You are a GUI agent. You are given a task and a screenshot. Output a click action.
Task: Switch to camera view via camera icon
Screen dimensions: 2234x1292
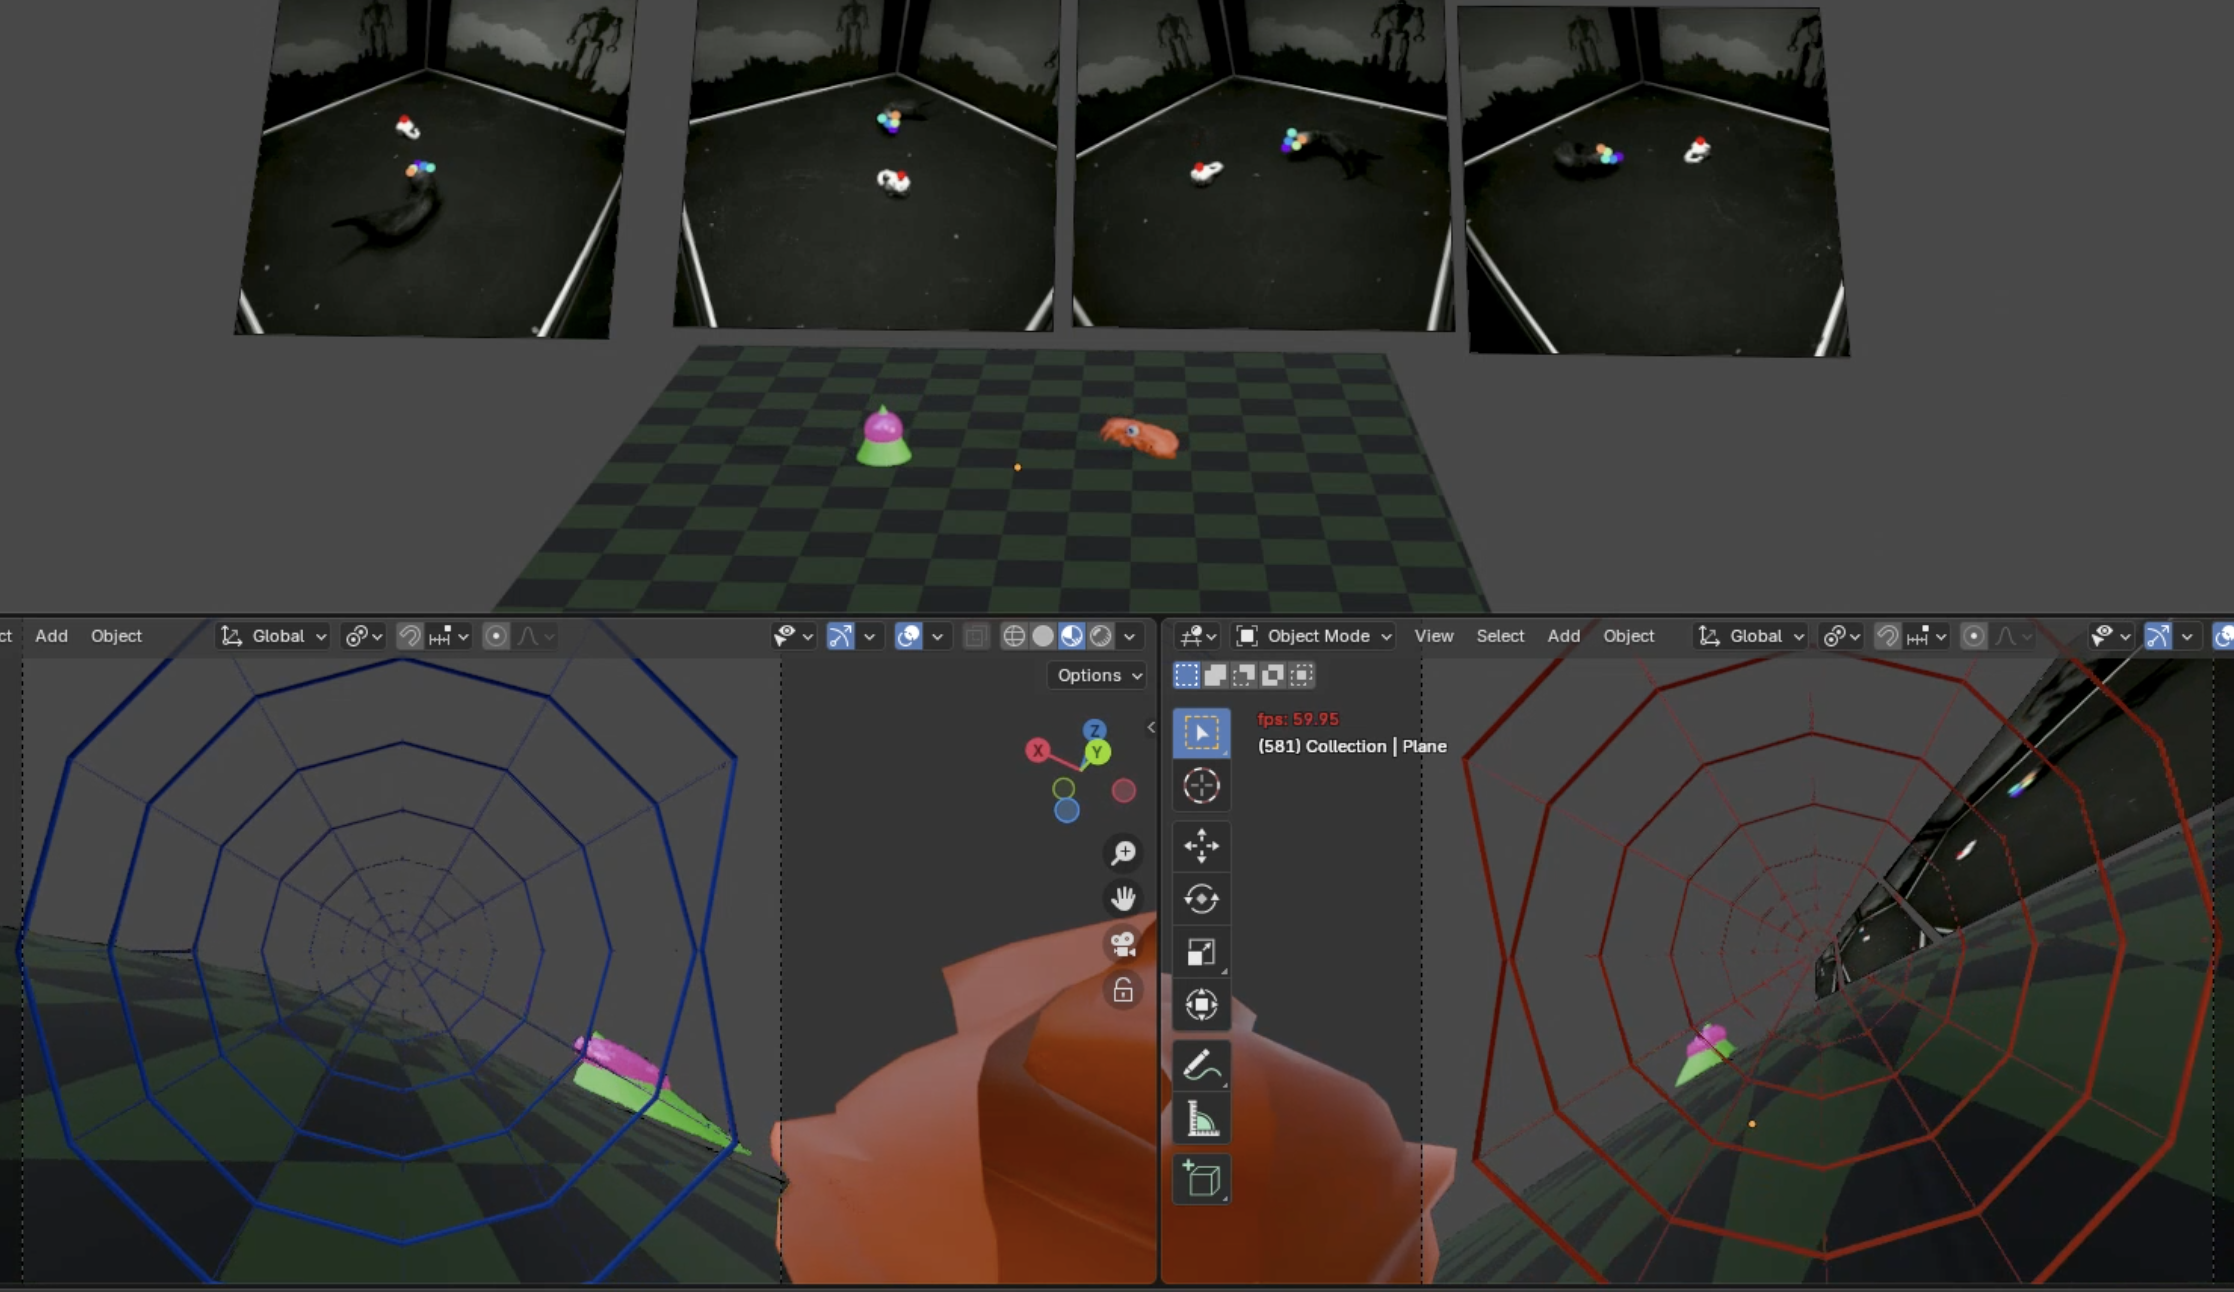click(x=1123, y=944)
